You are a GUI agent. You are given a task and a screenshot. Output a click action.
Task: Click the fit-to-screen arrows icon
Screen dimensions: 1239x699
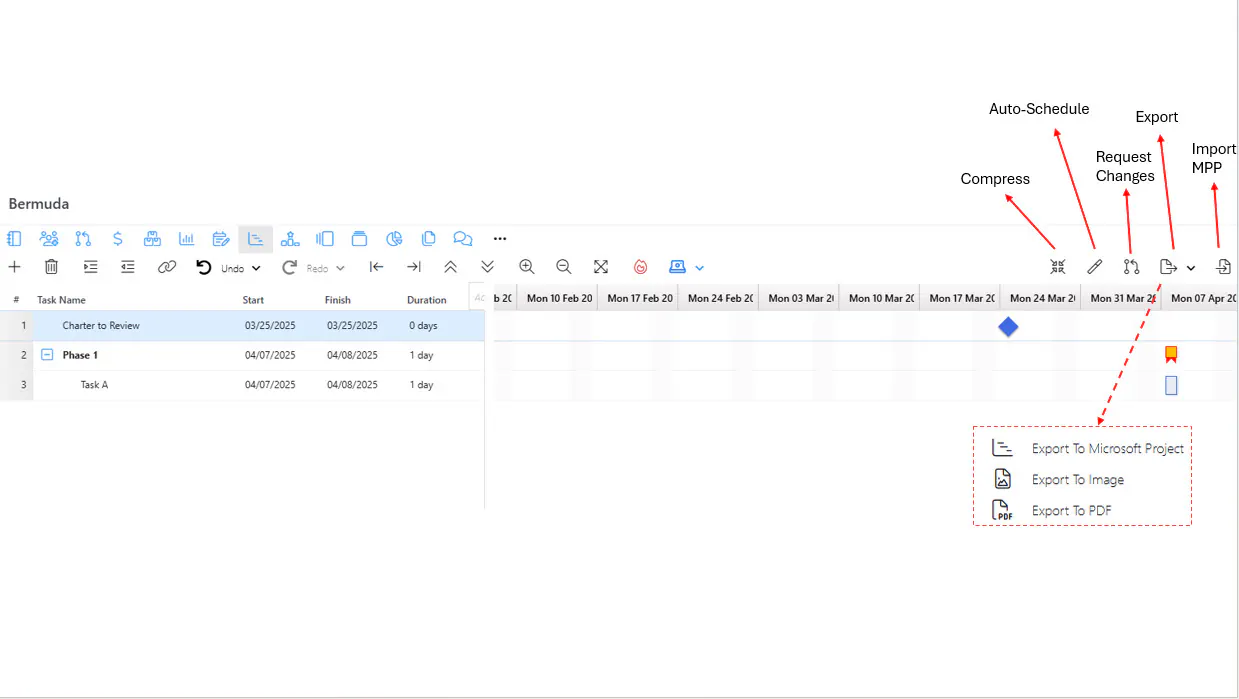601,267
